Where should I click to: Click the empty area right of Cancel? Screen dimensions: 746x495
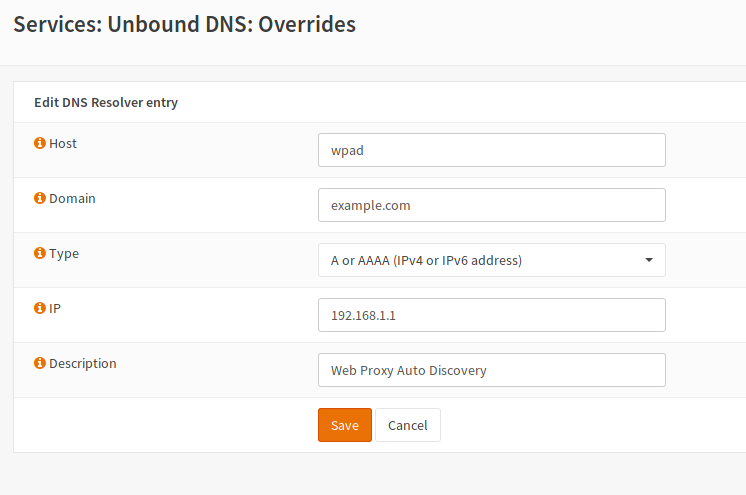[590, 425]
